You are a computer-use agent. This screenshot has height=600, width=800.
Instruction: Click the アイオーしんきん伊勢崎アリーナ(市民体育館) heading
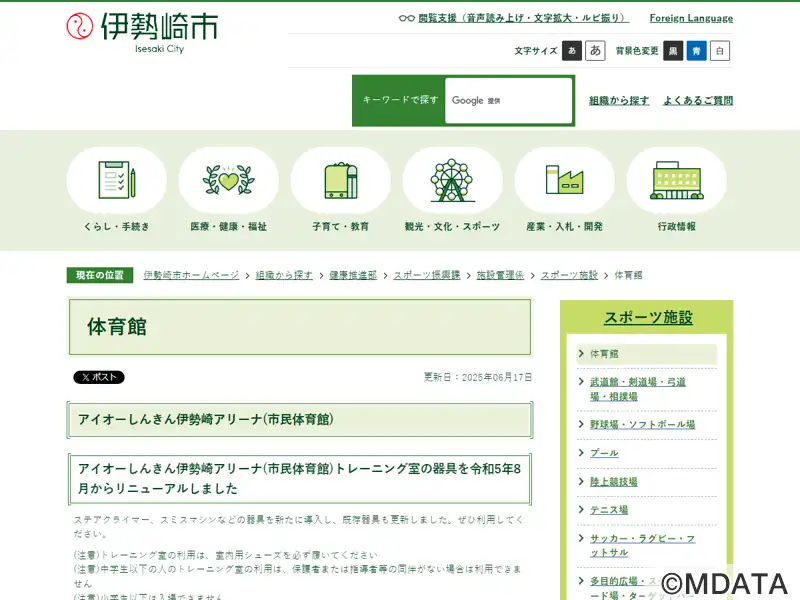(206, 419)
